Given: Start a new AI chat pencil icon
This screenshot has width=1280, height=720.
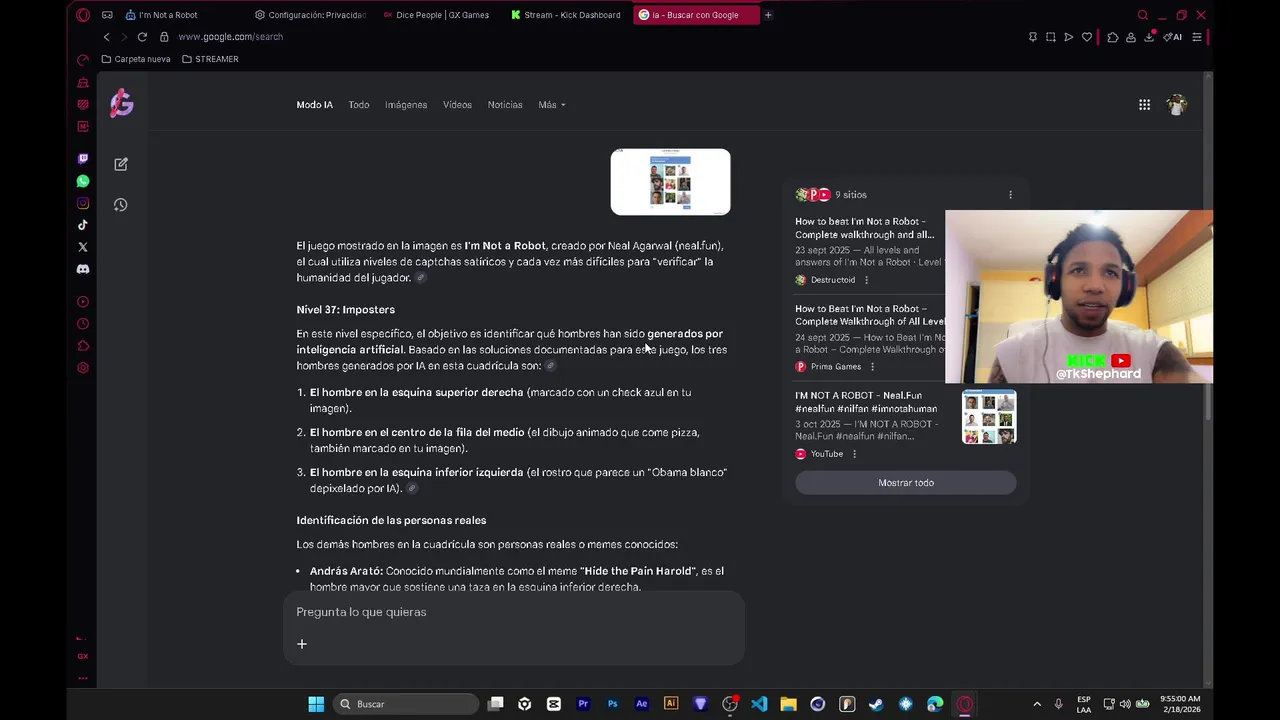Looking at the screenshot, I should point(121,164).
